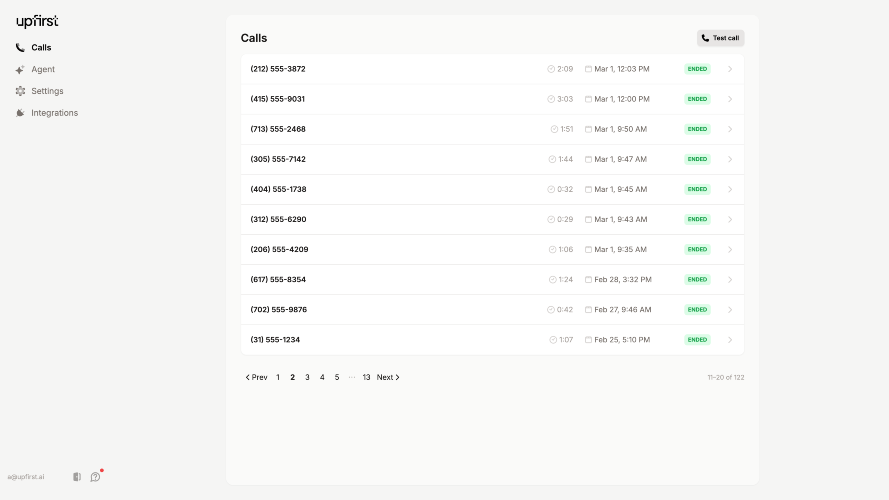
Task: Expand the (702) 555-9876 row chevron
Action: (730, 310)
